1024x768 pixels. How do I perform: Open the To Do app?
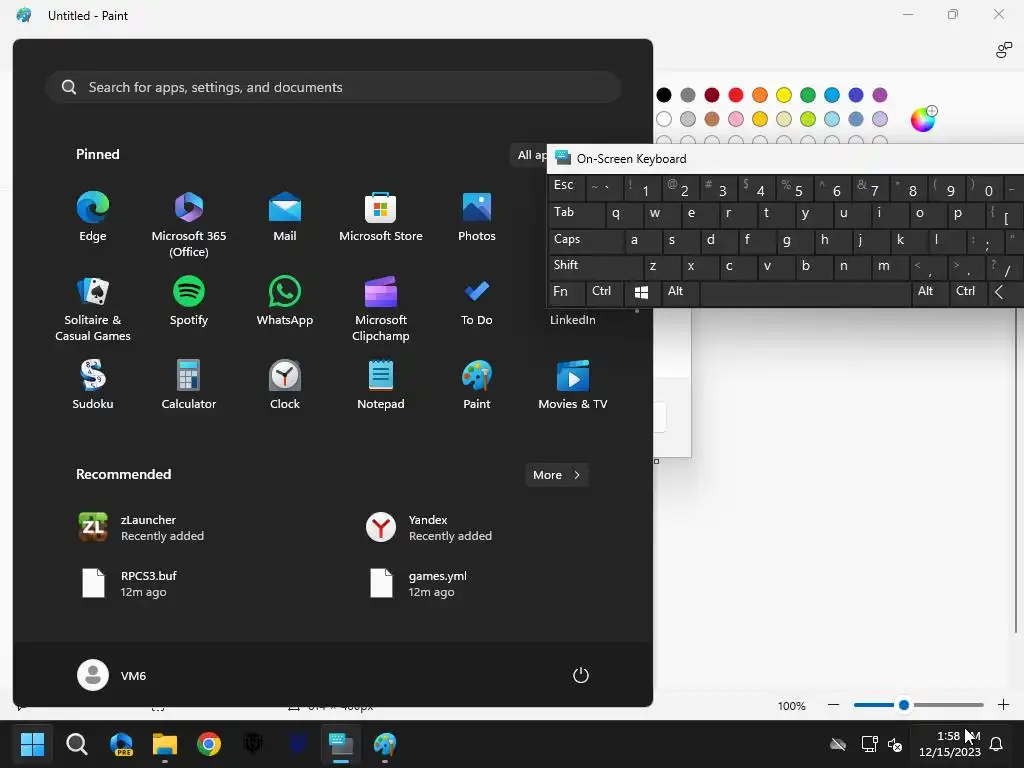tap(477, 301)
